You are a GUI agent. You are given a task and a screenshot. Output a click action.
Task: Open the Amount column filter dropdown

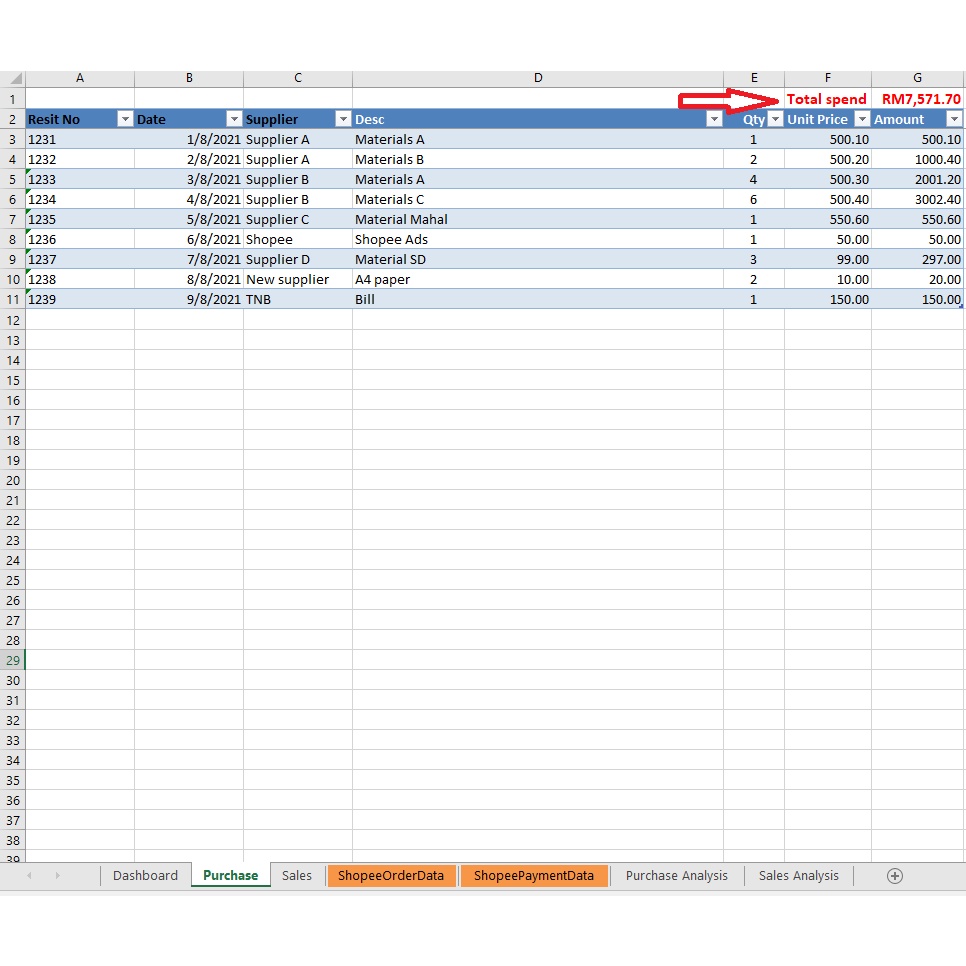pos(953,119)
